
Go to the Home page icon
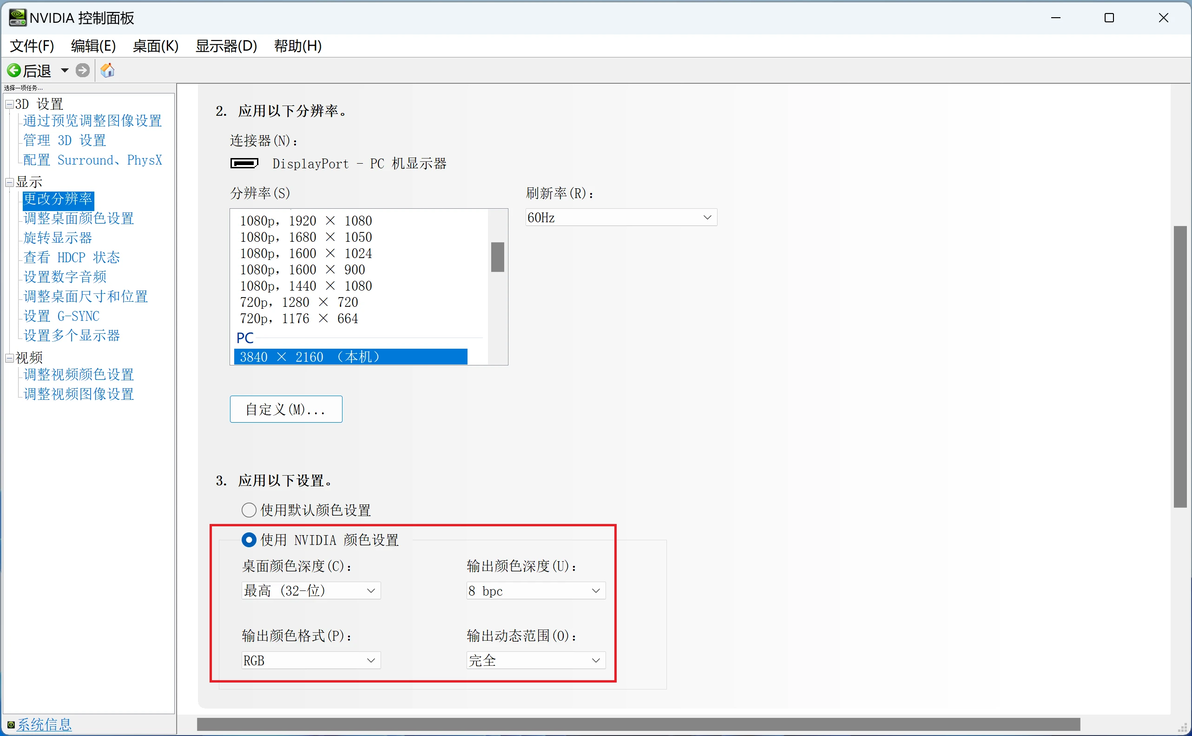[x=107, y=71]
